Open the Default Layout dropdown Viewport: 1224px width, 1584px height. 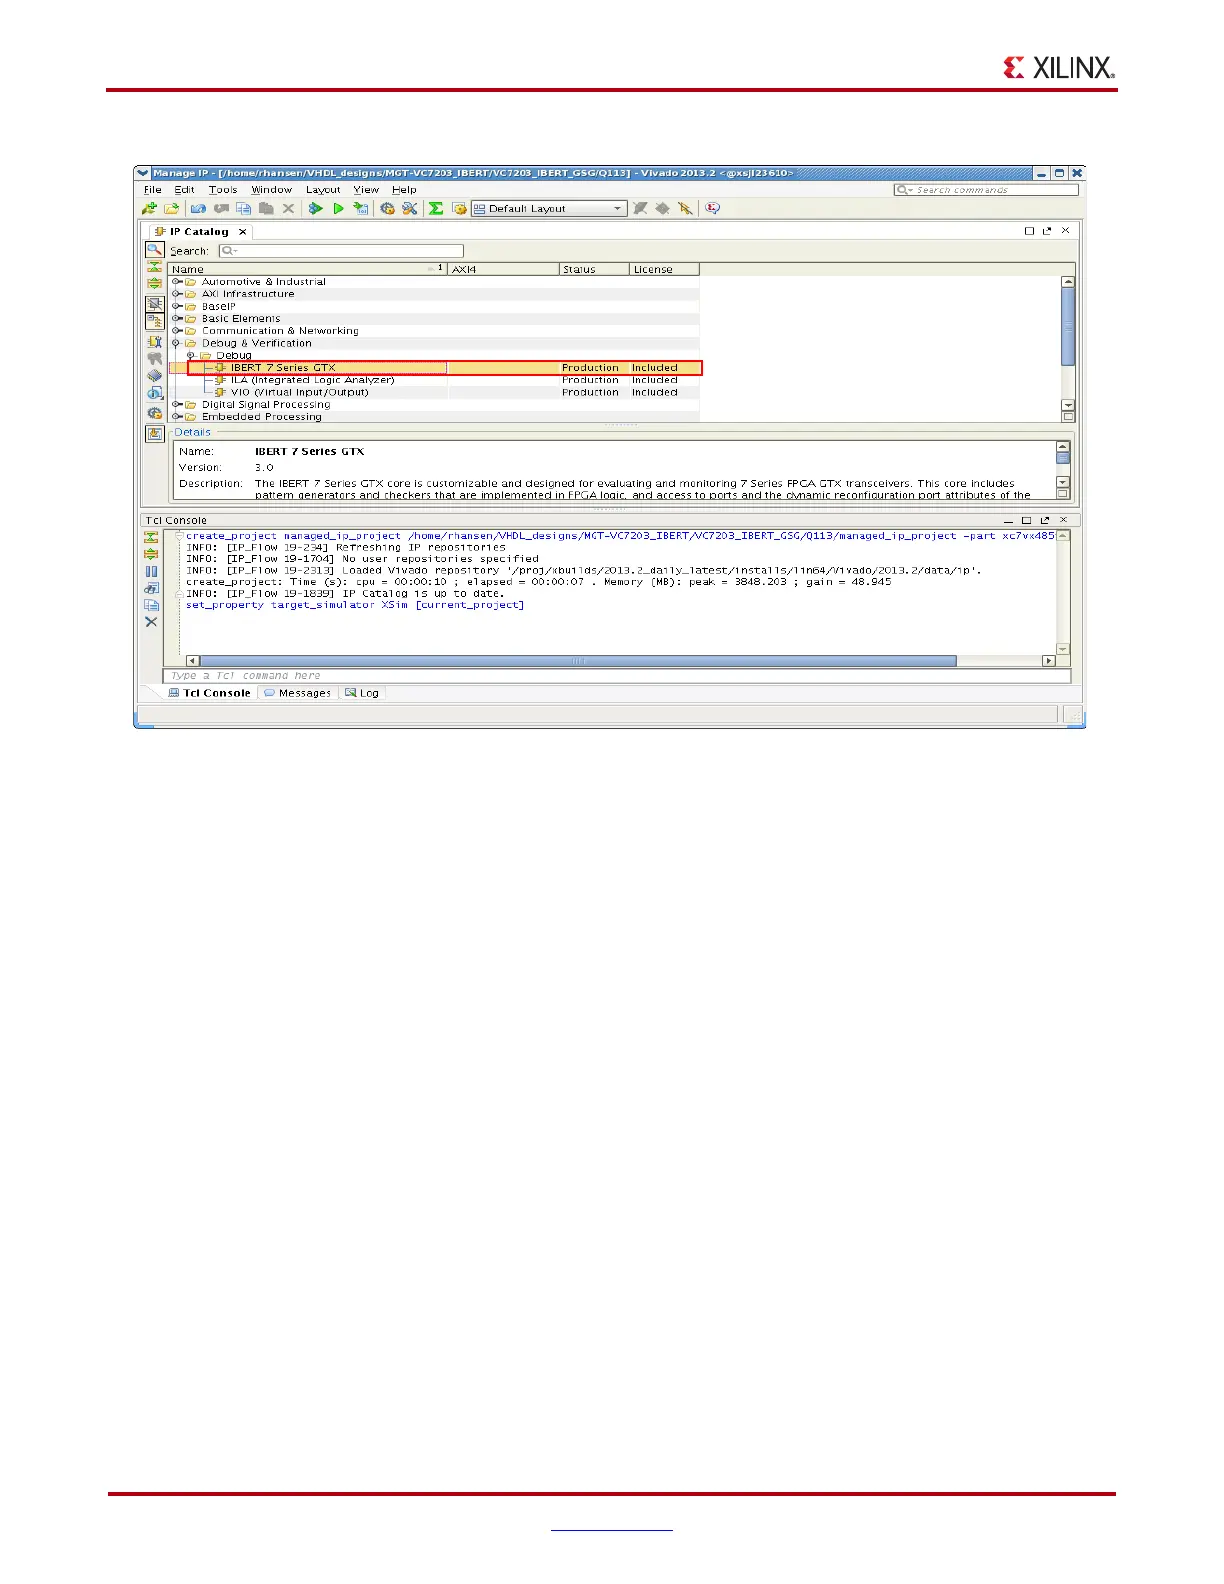(549, 208)
